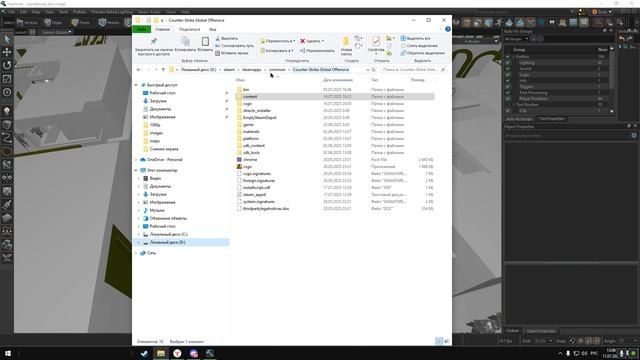Click the Copy (Копировать) ribbon icon

pos(185,44)
